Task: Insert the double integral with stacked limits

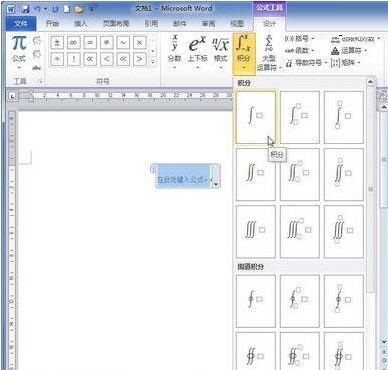Action: pos(344,174)
